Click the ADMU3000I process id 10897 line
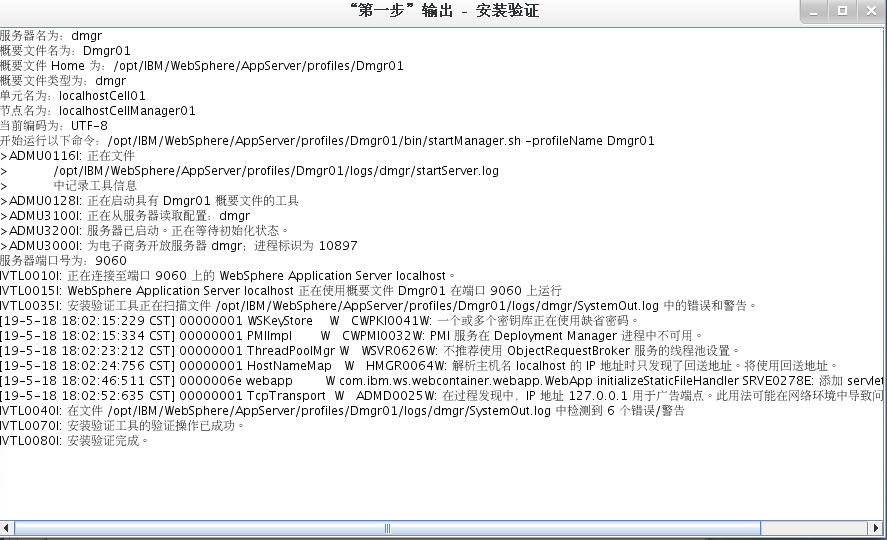This screenshot has width=887, height=540. [x=179, y=245]
